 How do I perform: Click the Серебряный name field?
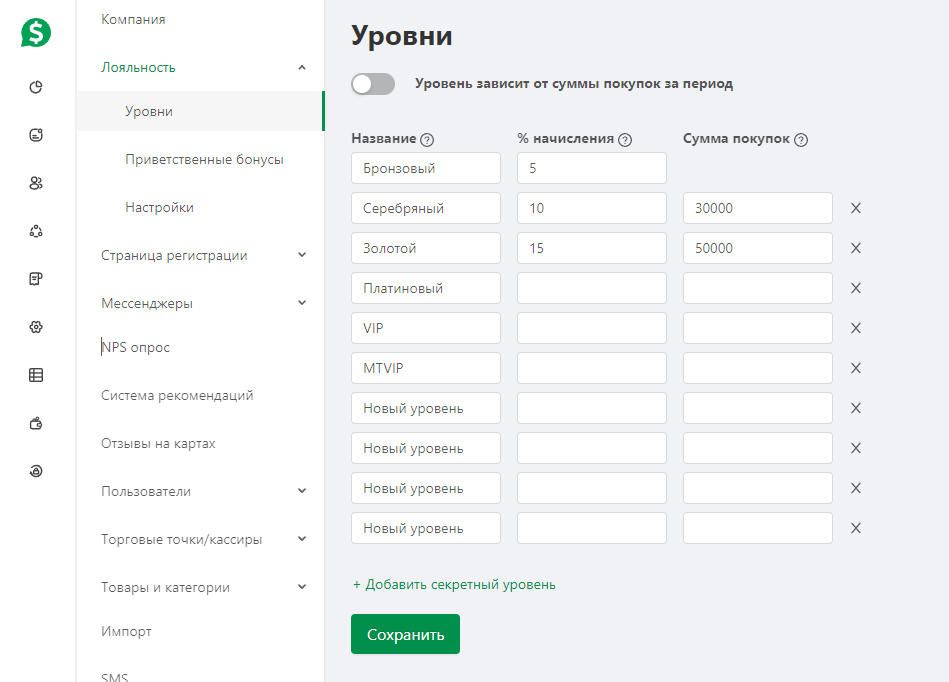point(426,208)
